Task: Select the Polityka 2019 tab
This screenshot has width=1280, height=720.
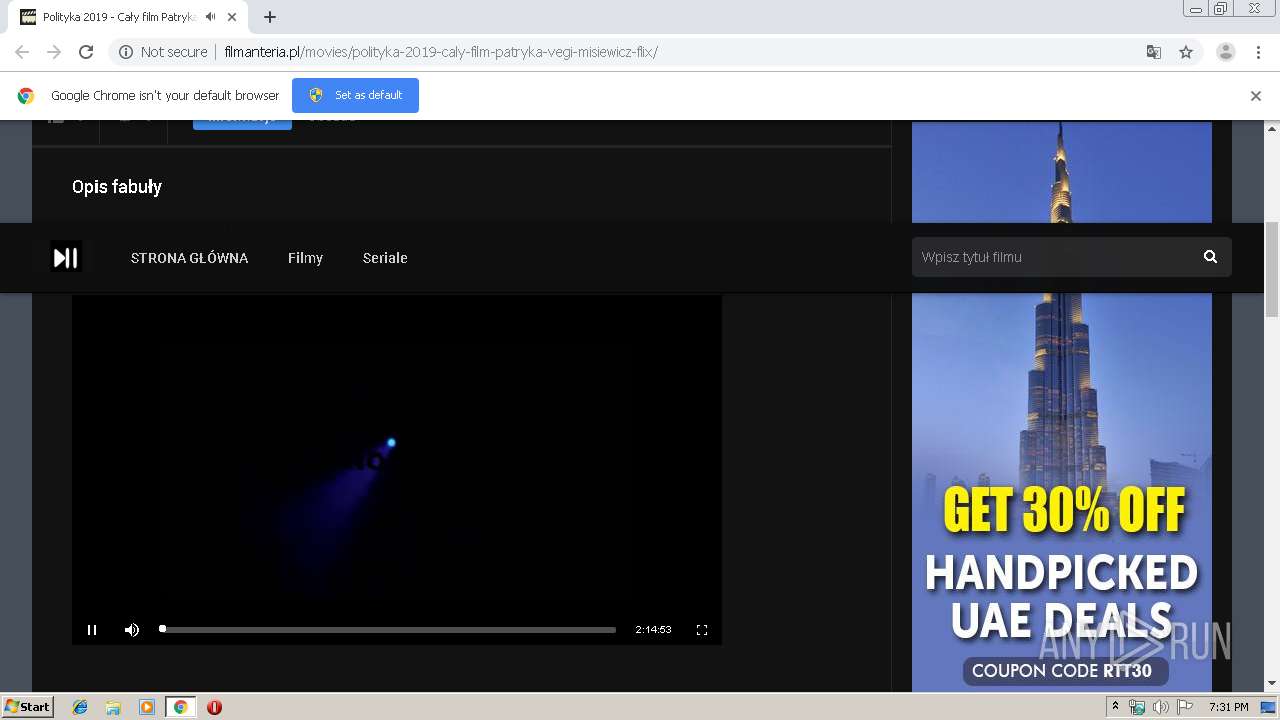Action: (x=120, y=17)
